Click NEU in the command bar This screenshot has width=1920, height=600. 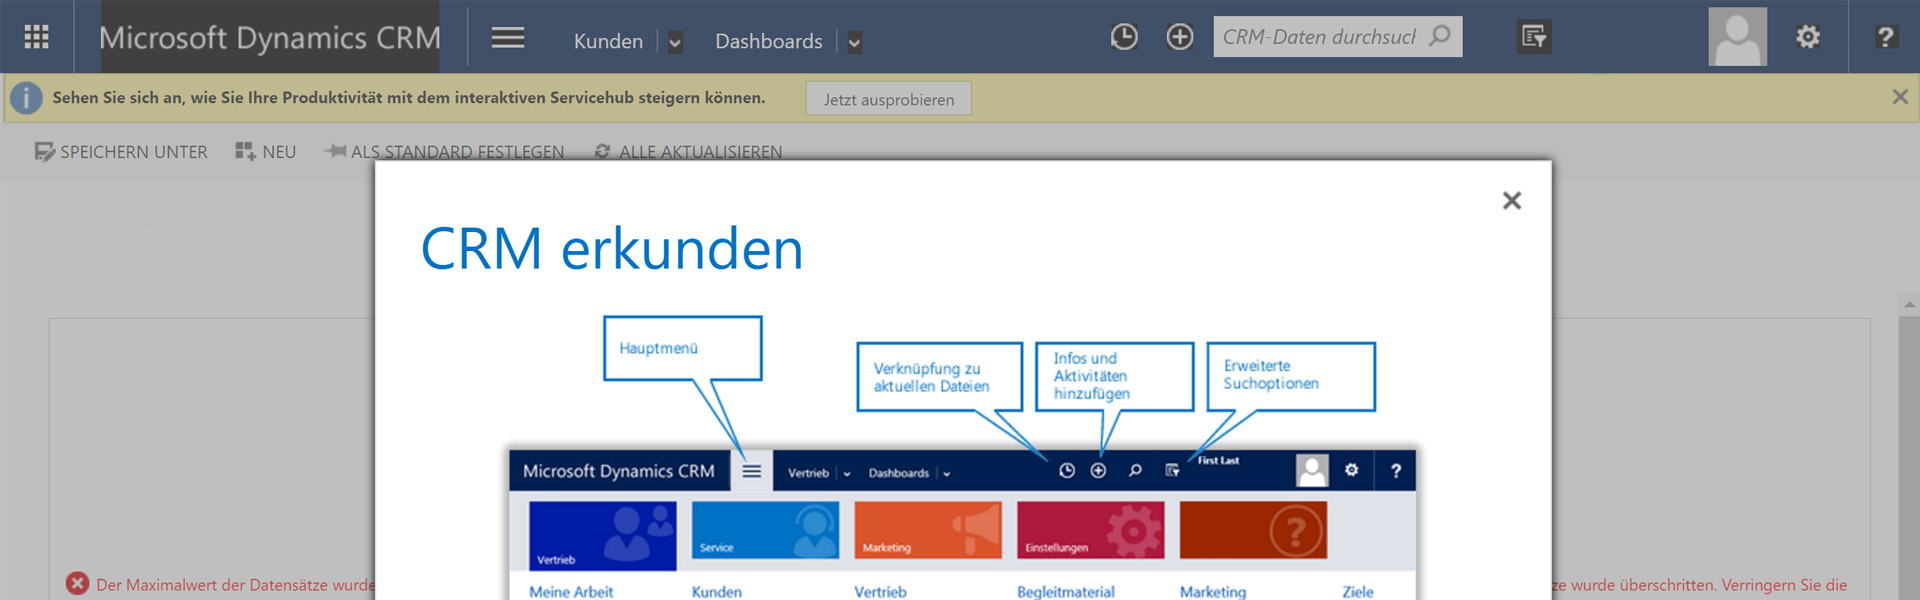266,152
